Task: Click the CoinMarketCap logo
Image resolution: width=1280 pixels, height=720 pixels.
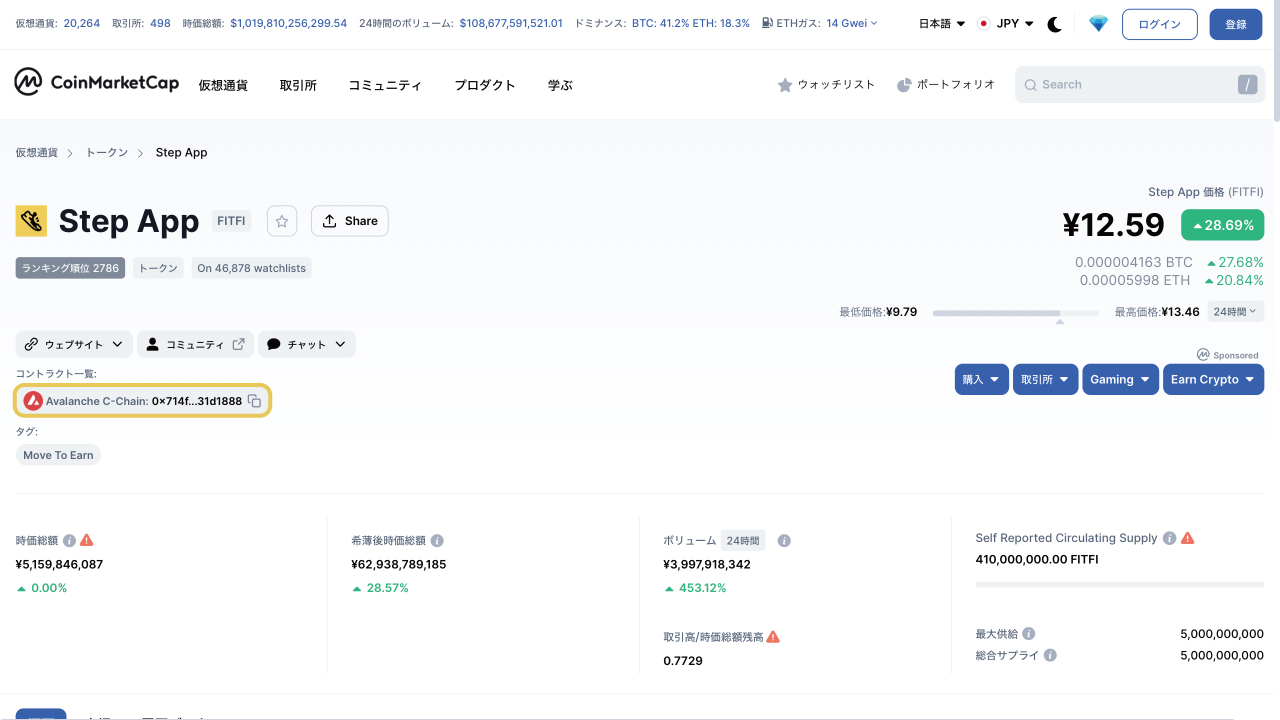Action: (96, 83)
